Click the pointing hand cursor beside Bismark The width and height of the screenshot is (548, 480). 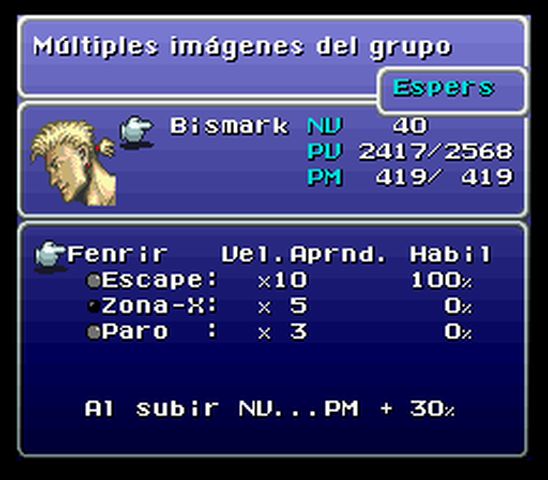136,132
